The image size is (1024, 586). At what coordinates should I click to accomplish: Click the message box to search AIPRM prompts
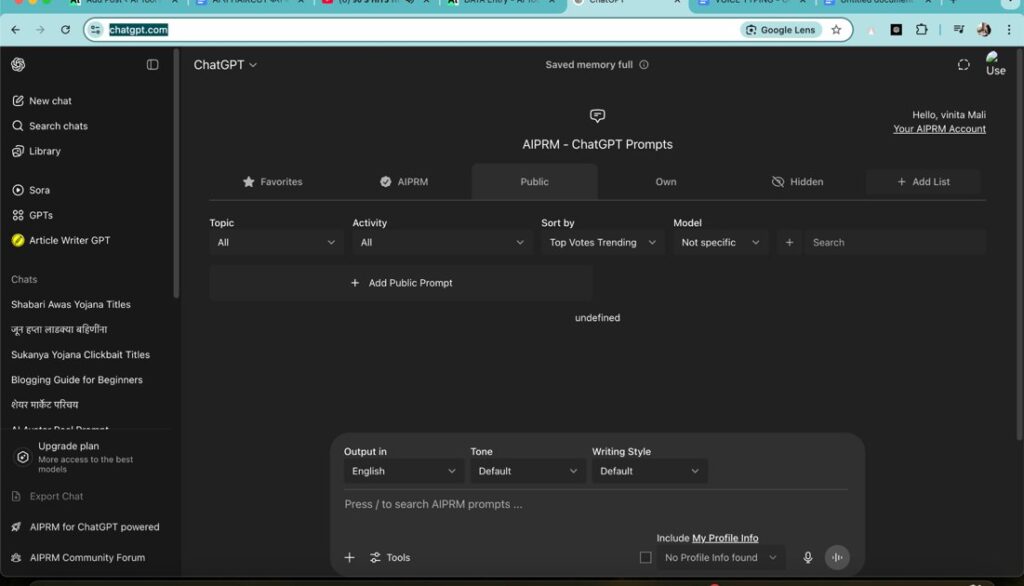(594, 504)
